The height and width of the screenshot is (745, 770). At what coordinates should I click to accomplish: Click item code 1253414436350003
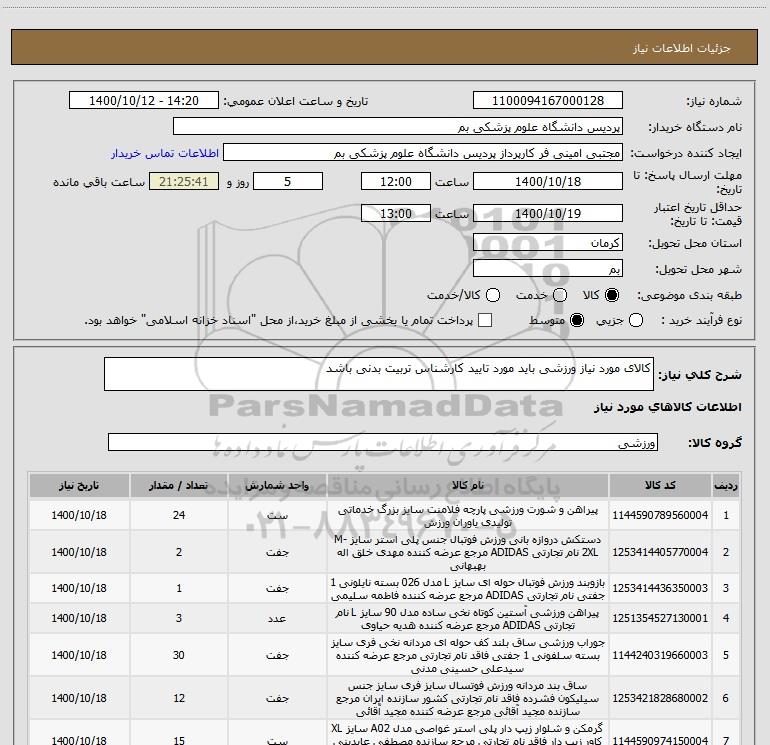click(660, 588)
